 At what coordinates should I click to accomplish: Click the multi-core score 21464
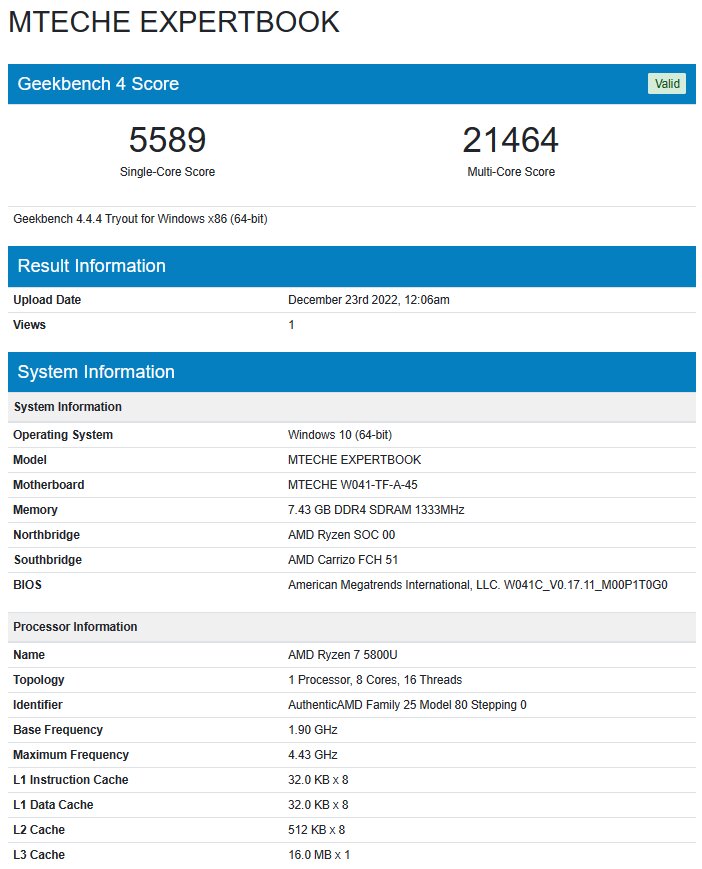[510, 140]
